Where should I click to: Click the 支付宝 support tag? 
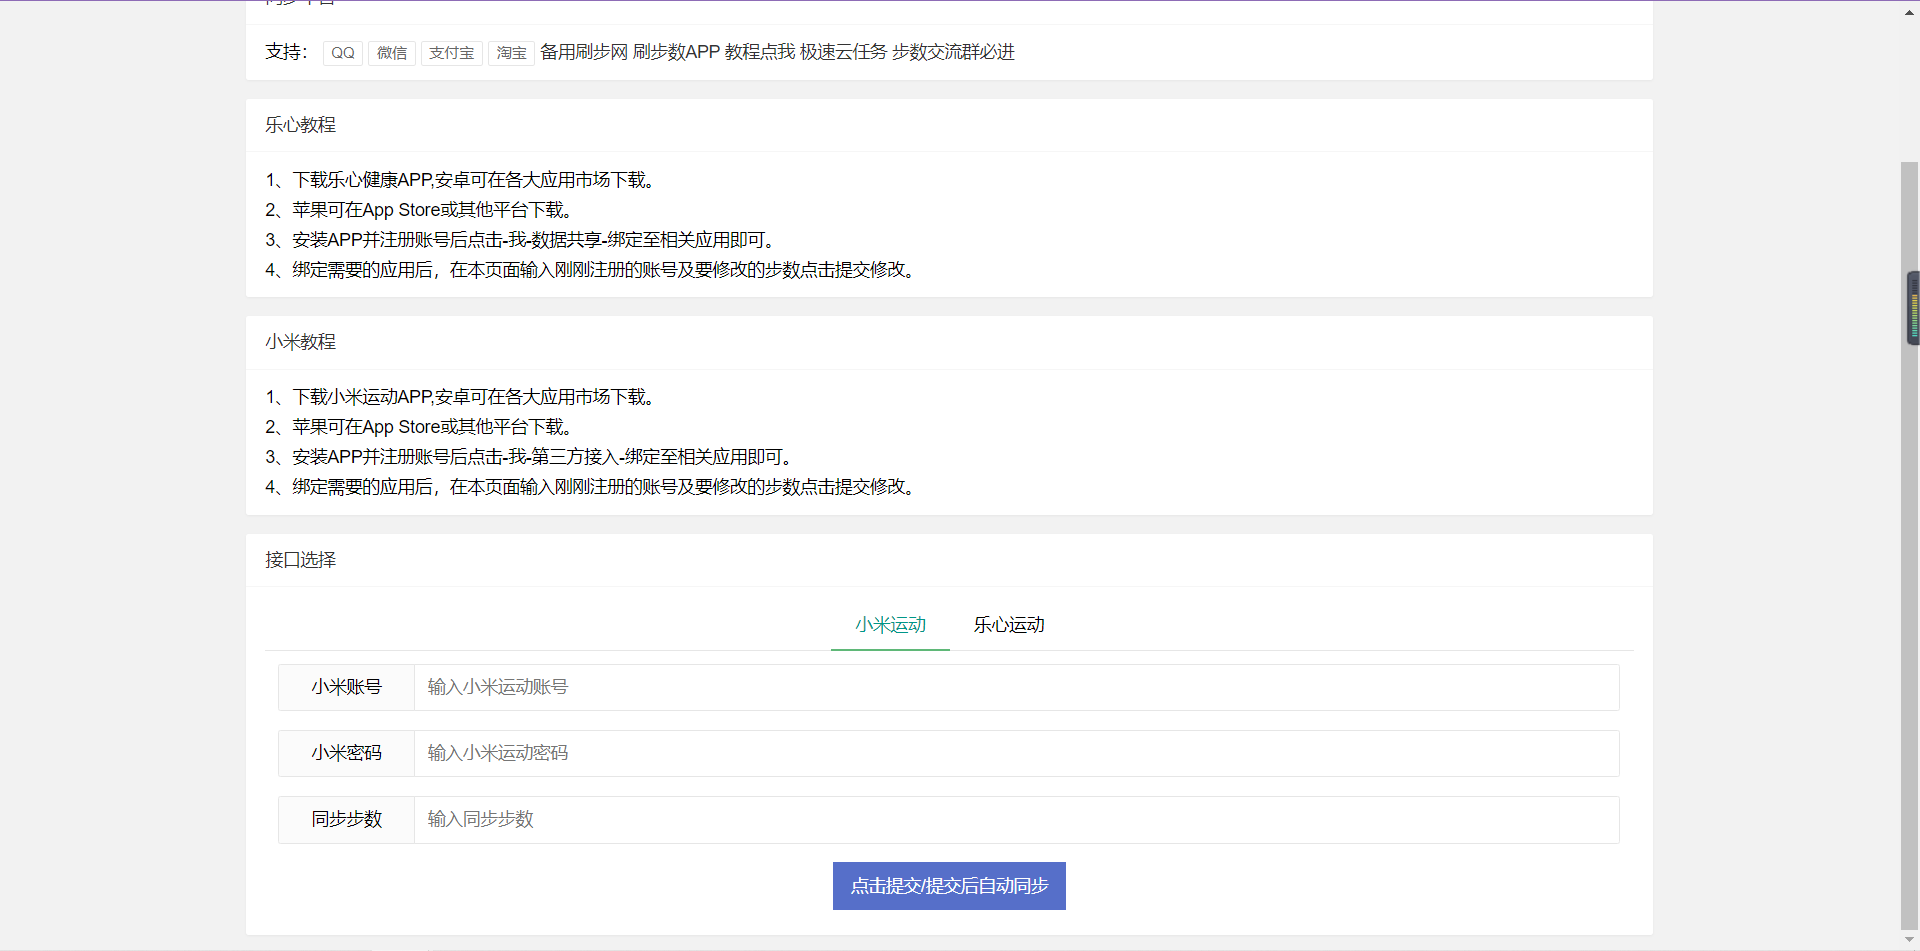pyautogui.click(x=451, y=53)
